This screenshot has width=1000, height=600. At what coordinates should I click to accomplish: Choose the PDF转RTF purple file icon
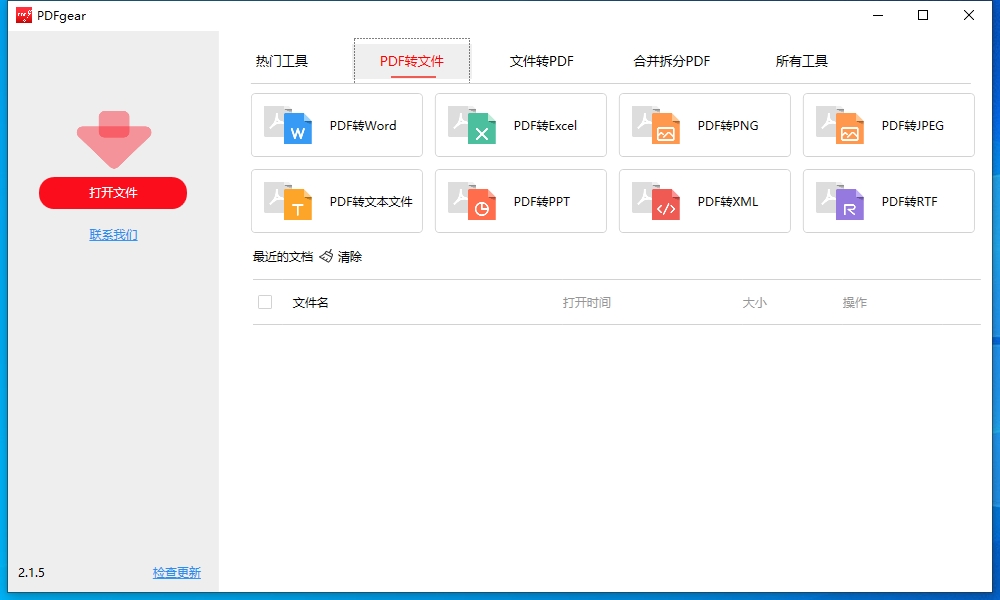click(840, 201)
